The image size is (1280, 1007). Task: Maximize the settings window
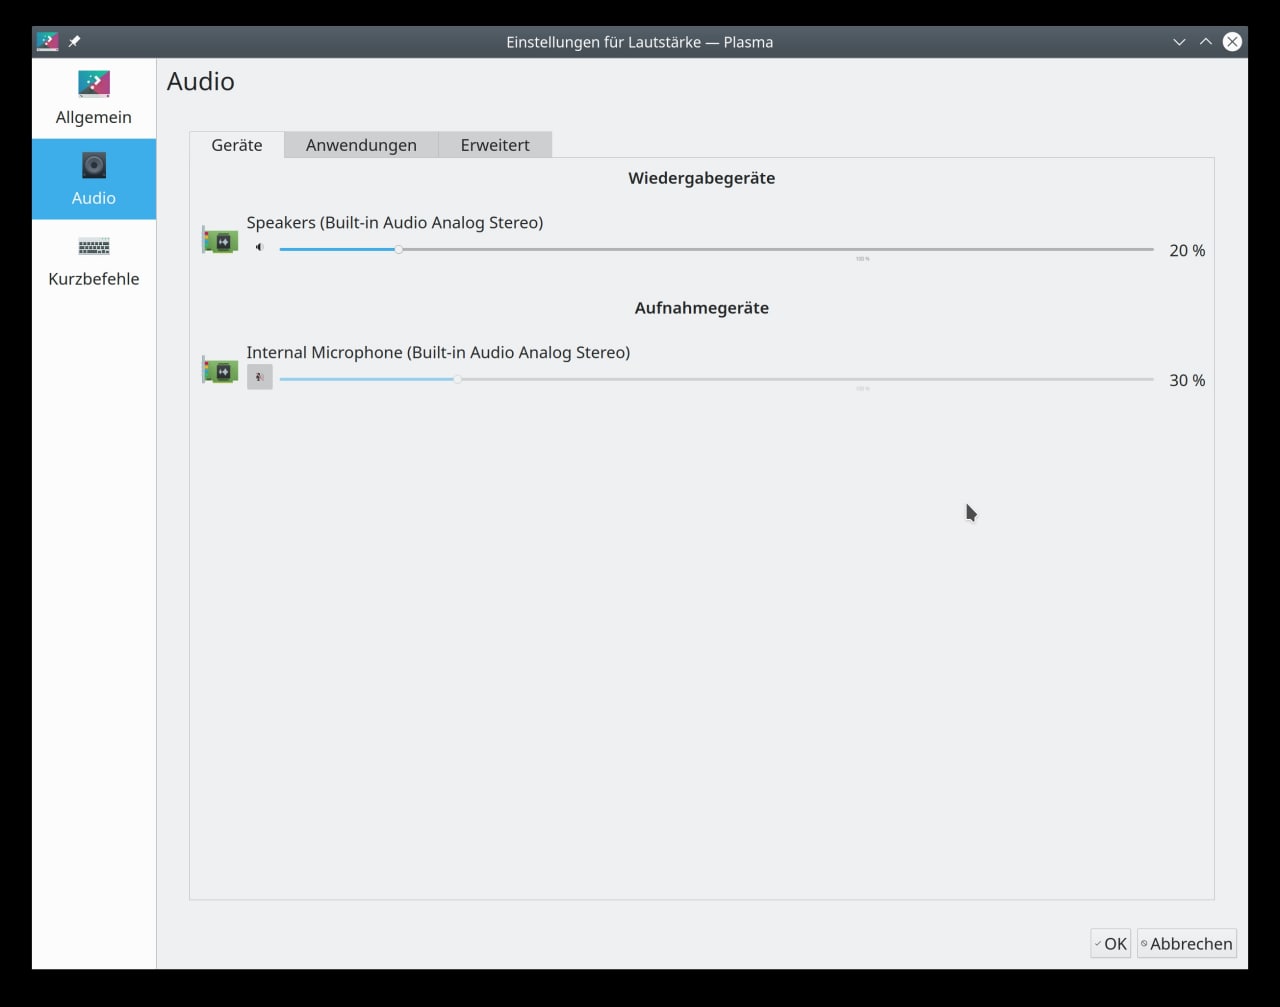[x=1206, y=42]
